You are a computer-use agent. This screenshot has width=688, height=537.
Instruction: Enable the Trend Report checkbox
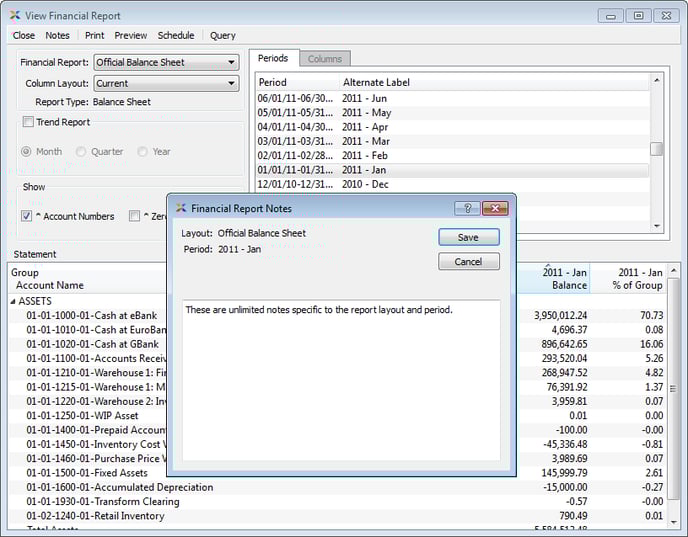[28, 122]
